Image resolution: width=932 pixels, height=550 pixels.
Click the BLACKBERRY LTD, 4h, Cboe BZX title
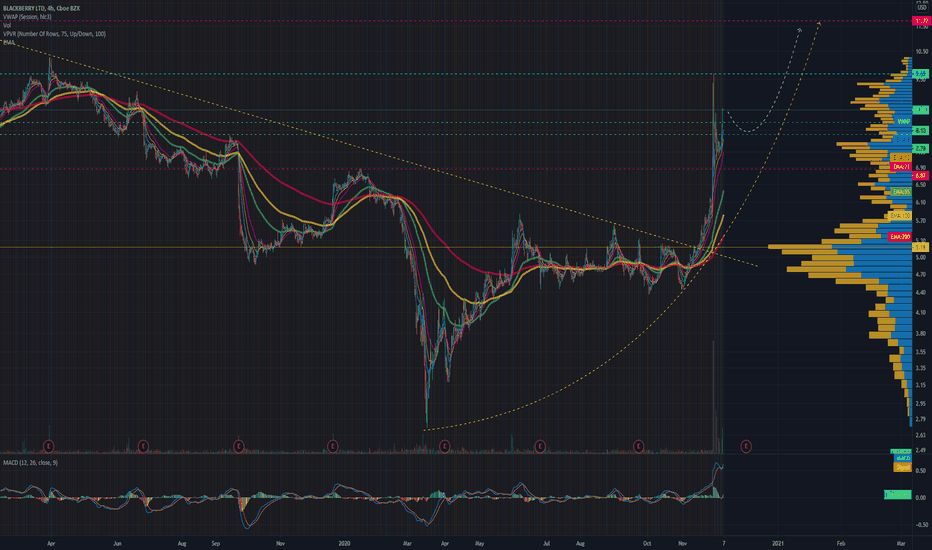[x=41, y=8]
